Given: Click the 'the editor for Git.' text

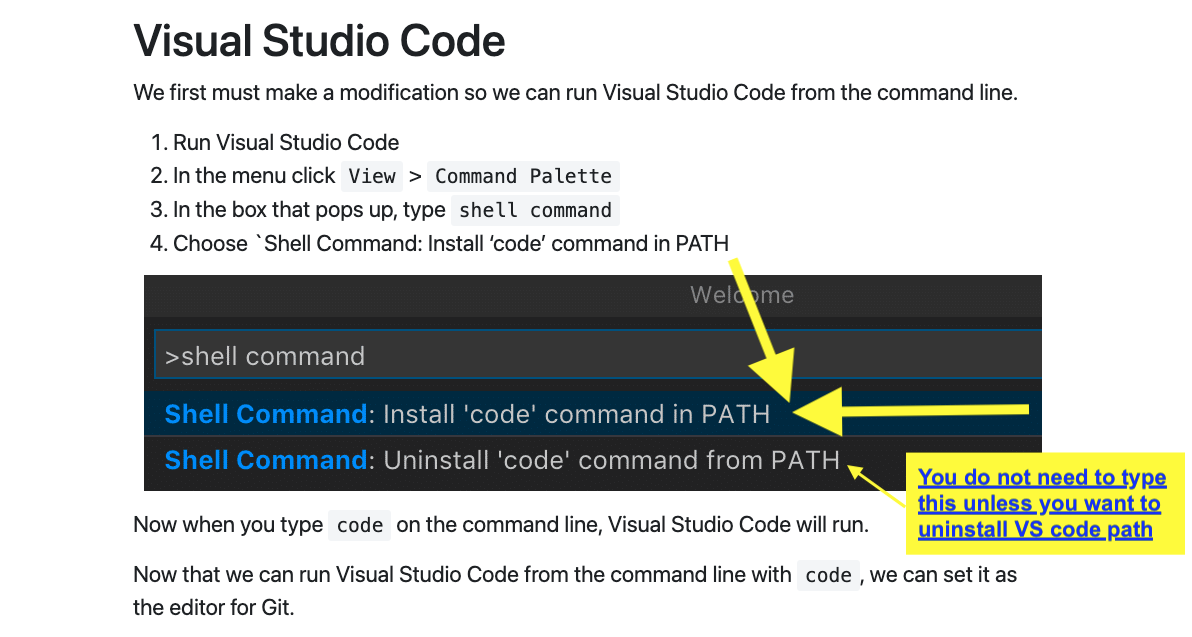Looking at the screenshot, I should pyautogui.click(x=213, y=607).
